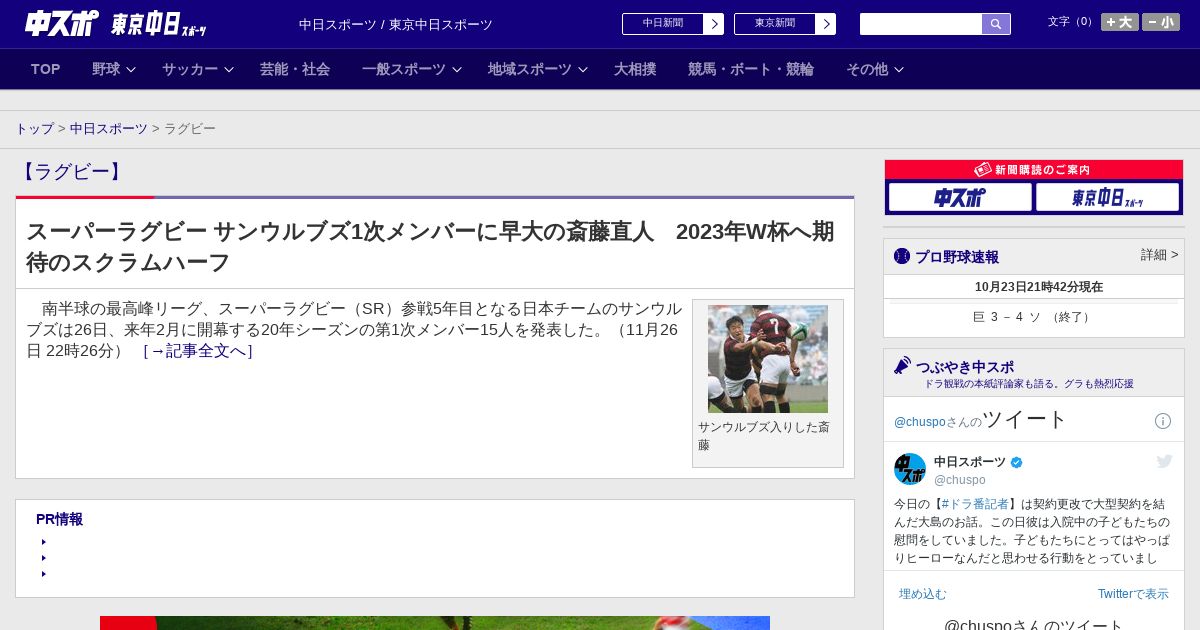Click the 巨 3−4 ソ score result
The height and width of the screenshot is (630, 1200).
pos(1033,317)
